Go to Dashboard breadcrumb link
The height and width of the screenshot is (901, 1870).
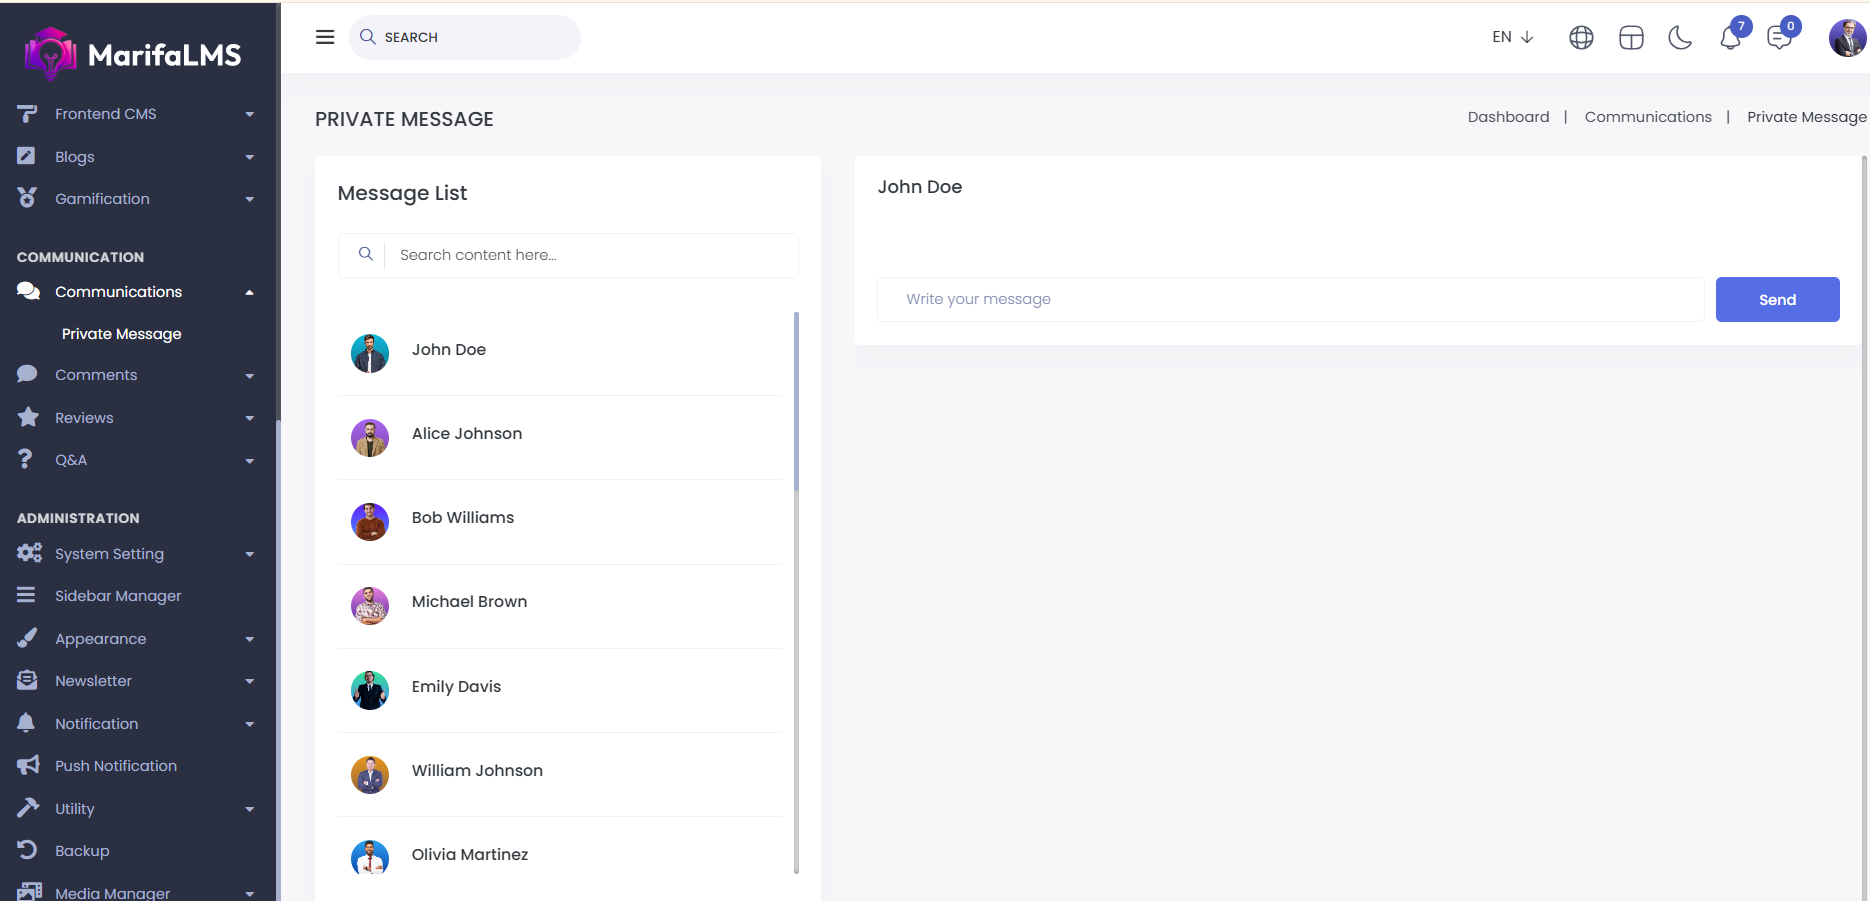point(1508,117)
